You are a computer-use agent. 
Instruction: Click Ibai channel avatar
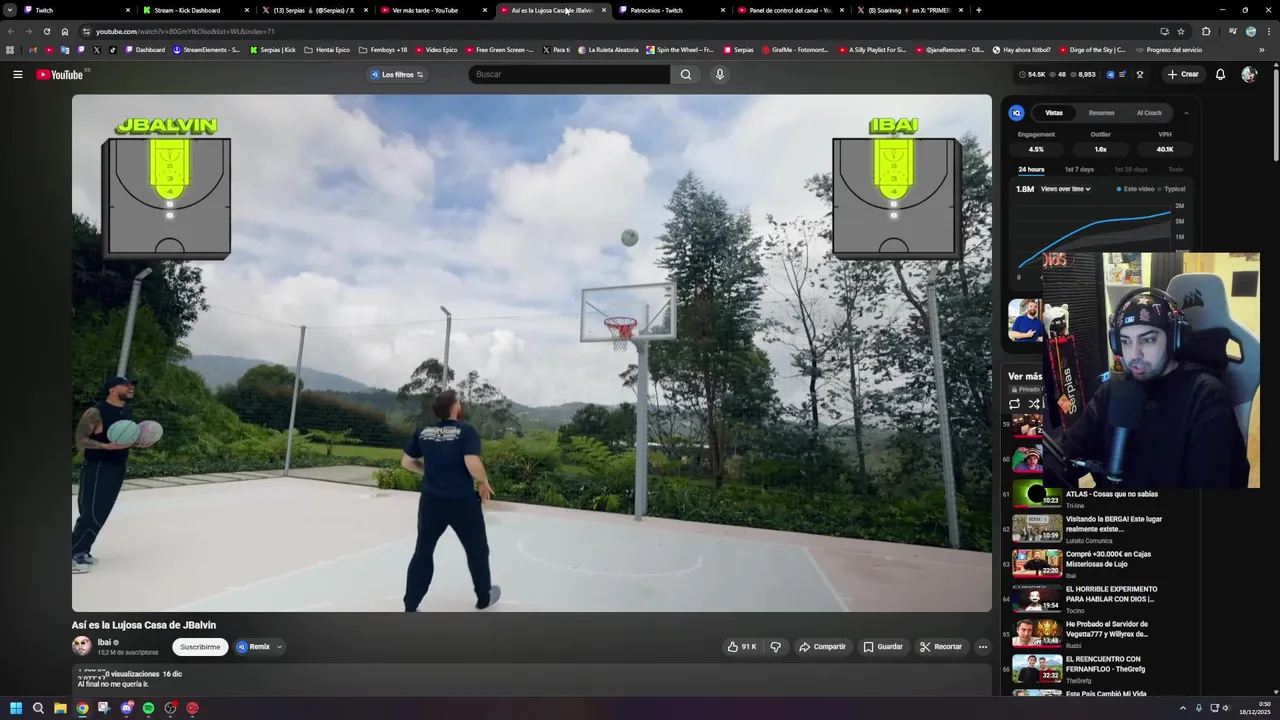(81, 646)
